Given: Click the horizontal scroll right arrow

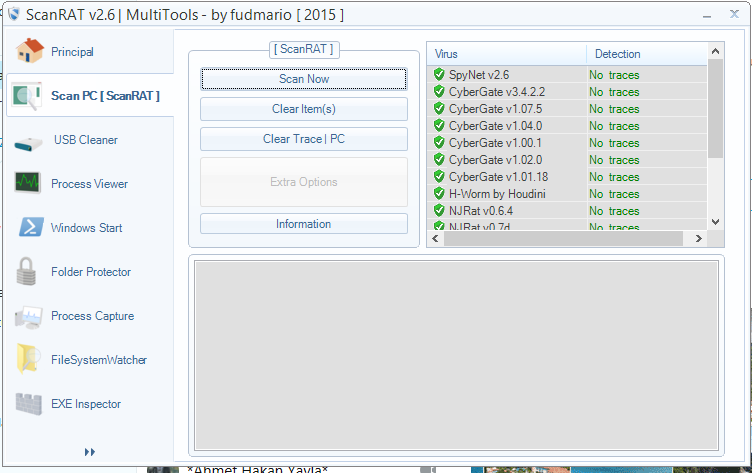Looking at the screenshot, I should click(699, 238).
